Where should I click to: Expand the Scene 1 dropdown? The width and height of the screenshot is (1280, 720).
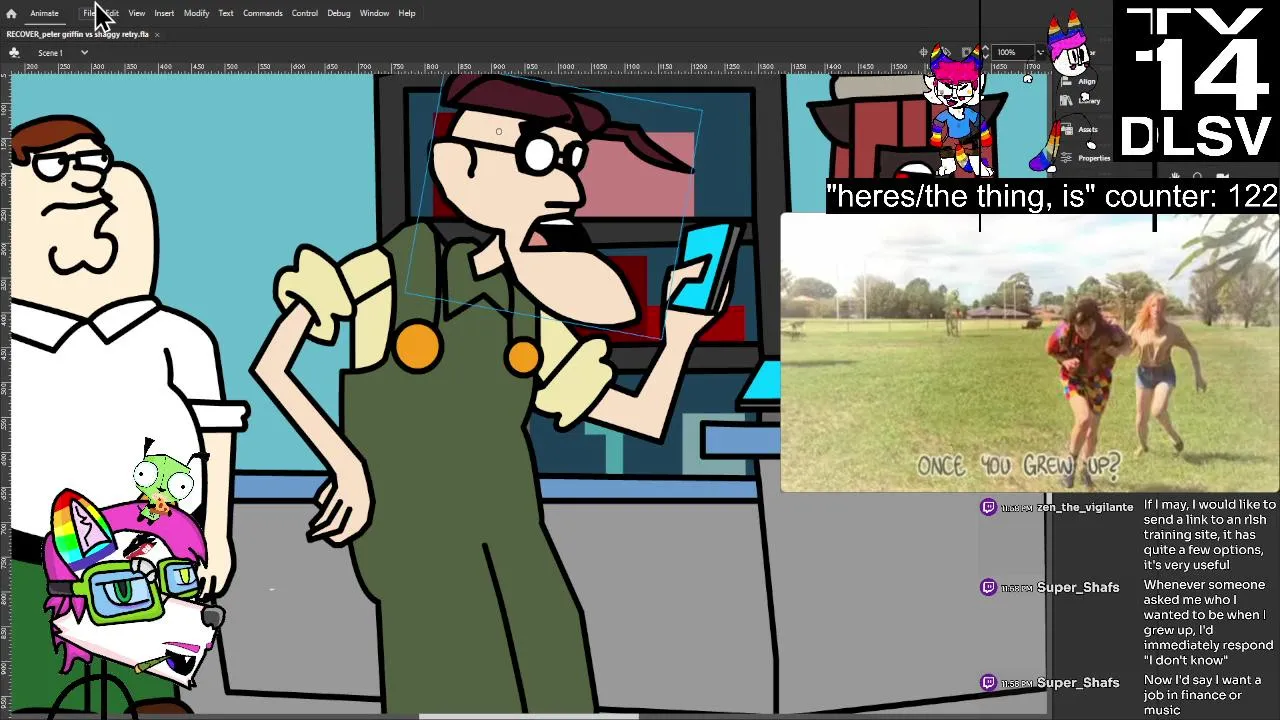coord(84,52)
